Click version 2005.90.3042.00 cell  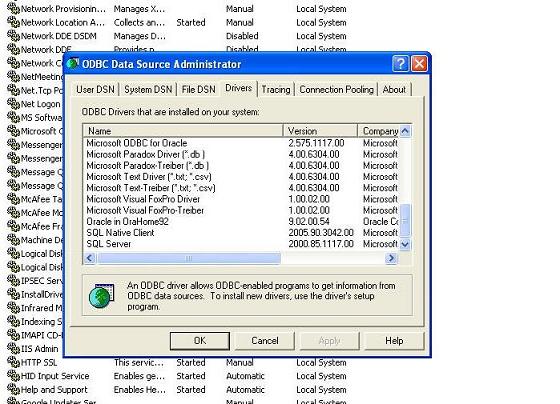[x=321, y=233]
